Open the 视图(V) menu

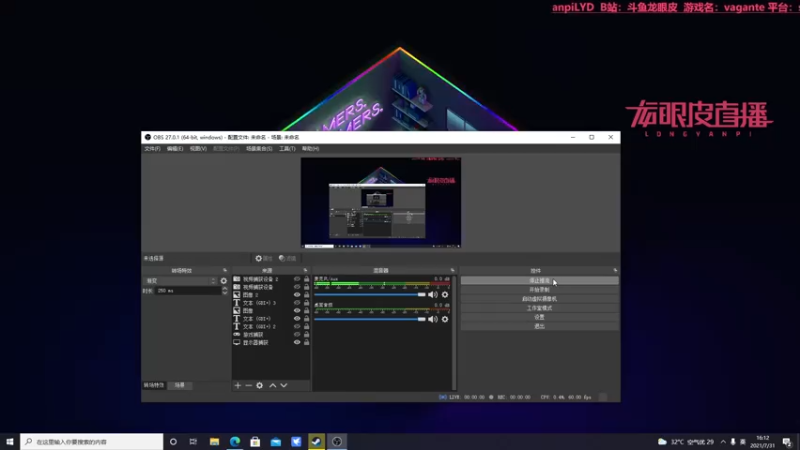(198, 148)
